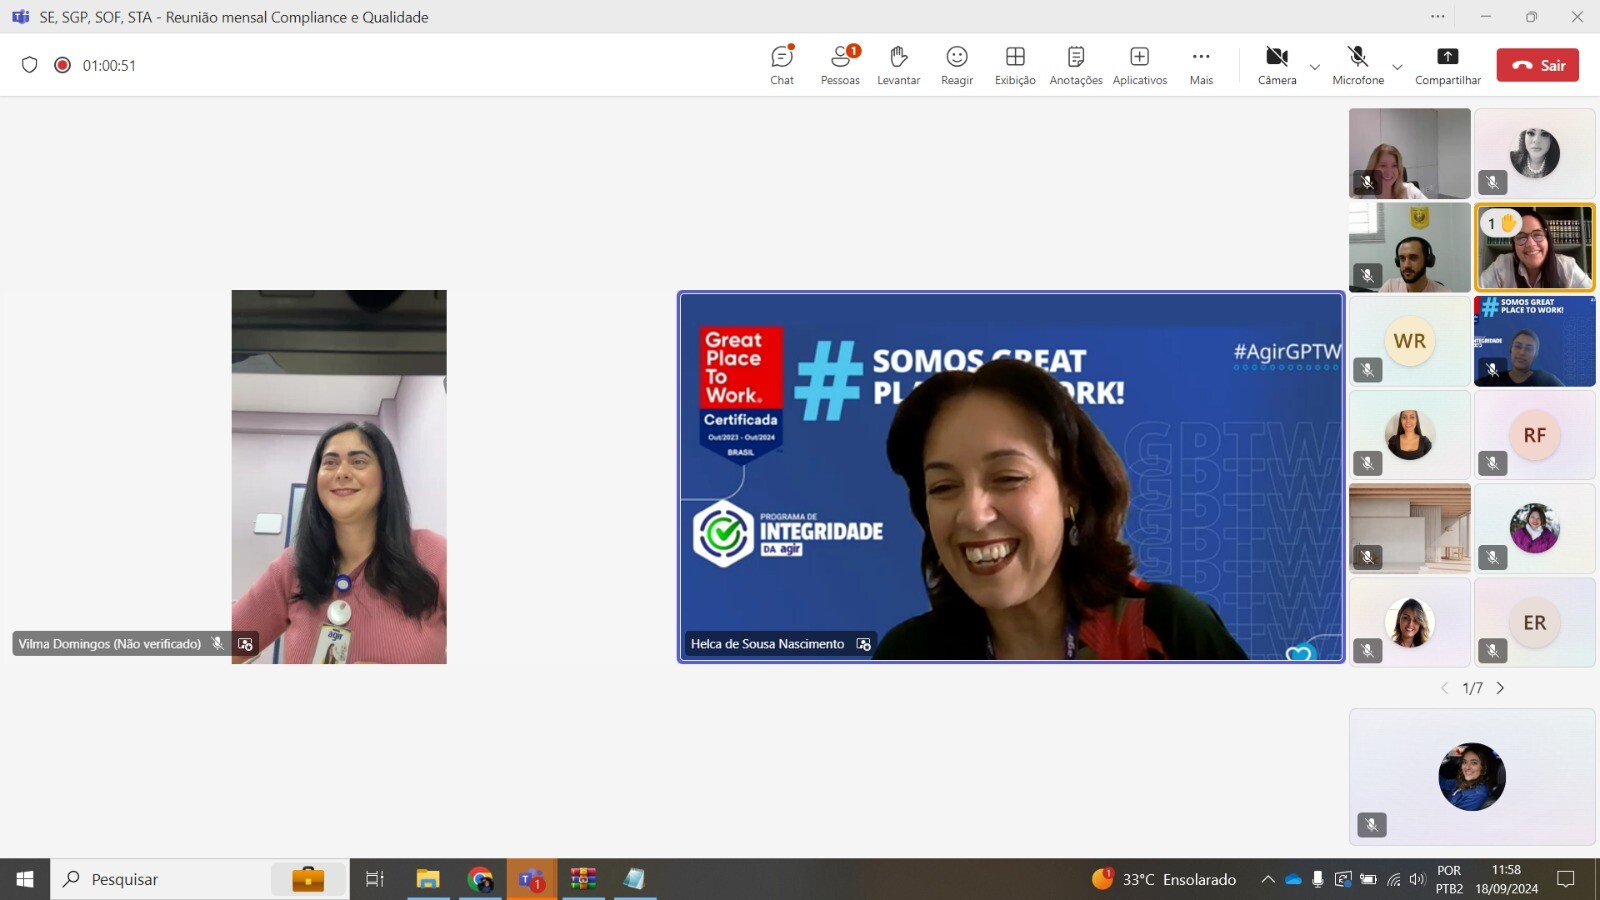Expand camera options dropdown arrow

click(1315, 67)
